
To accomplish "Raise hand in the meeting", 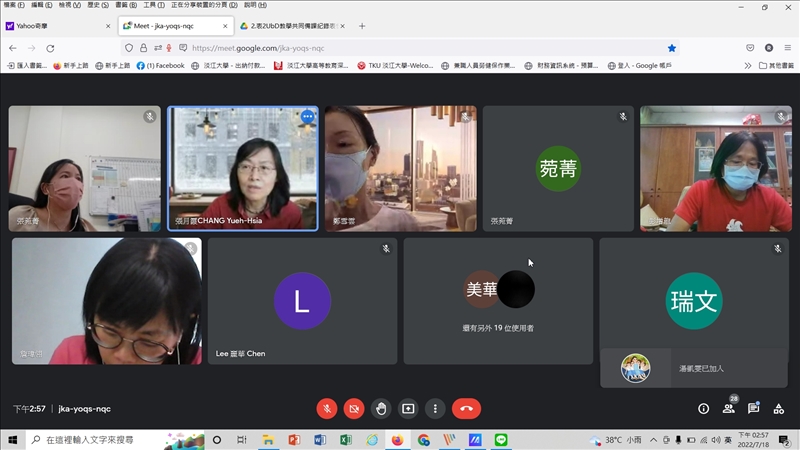I will [x=381, y=408].
